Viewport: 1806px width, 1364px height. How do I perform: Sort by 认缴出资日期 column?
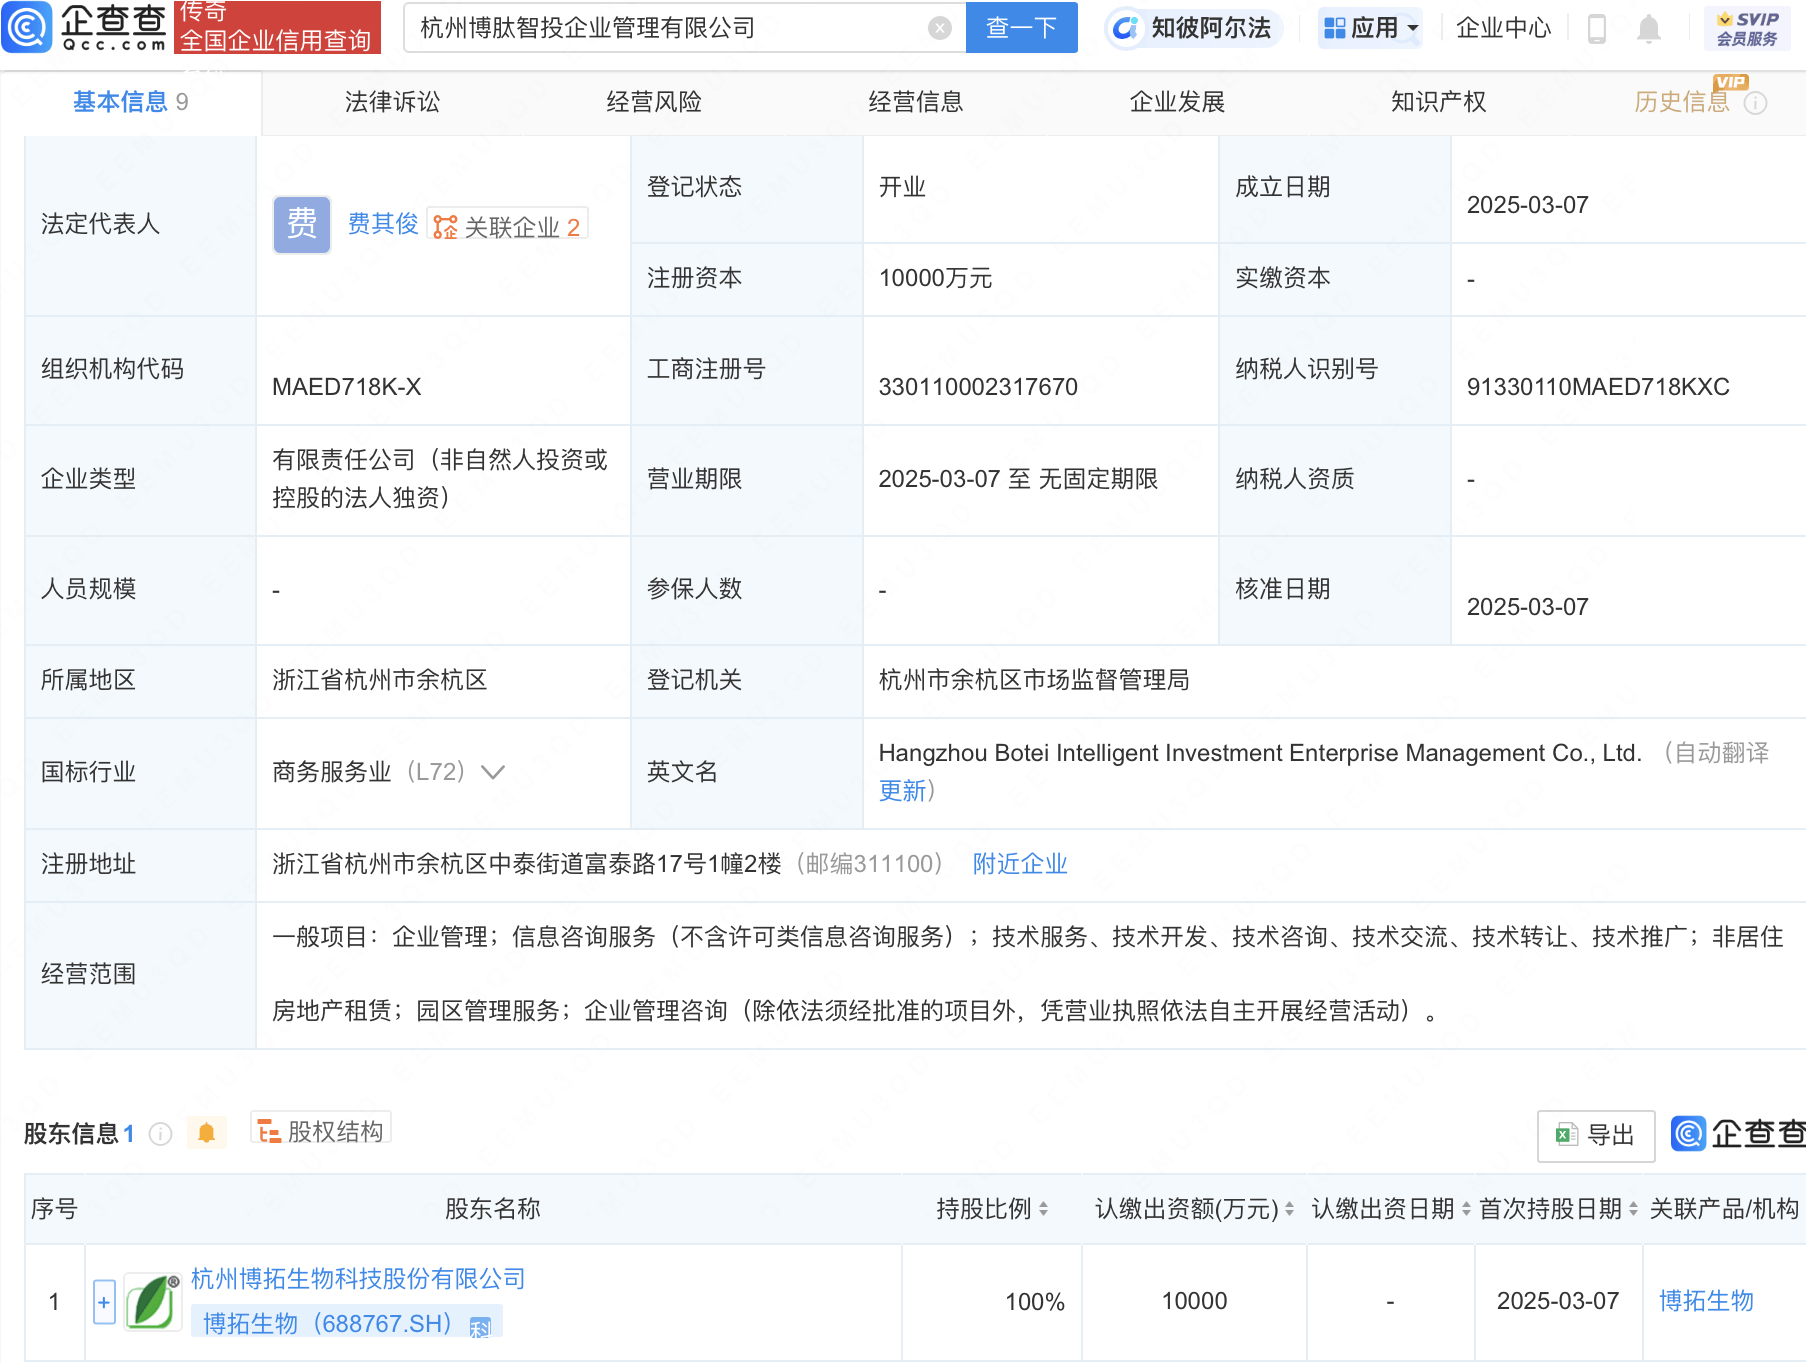pyautogui.click(x=1466, y=1209)
